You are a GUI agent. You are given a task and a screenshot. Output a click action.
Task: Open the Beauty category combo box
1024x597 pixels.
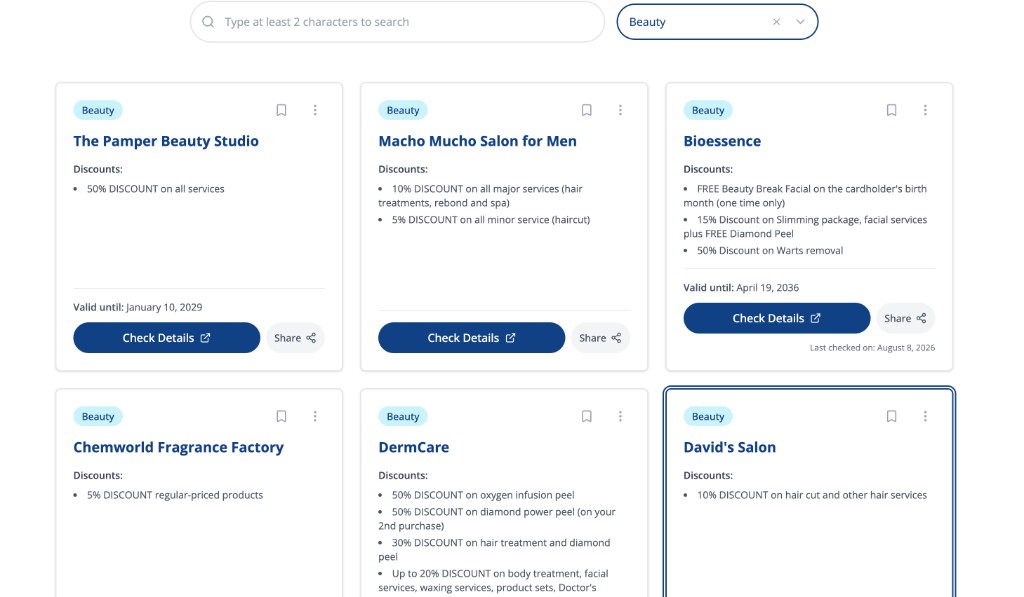(717, 22)
